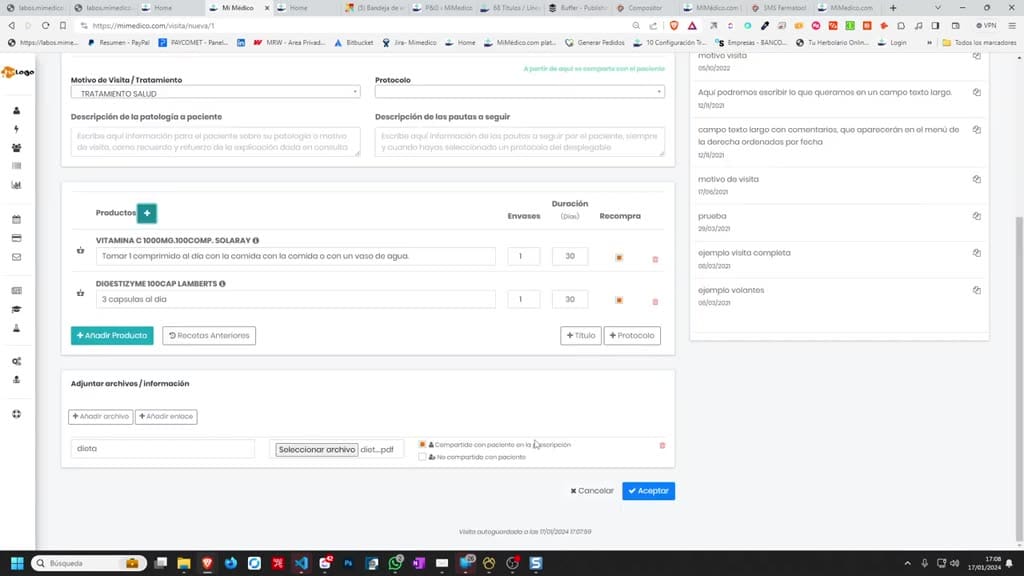Open the user profile sidebar icon
Screen dimensions: 1024x576
16,110
